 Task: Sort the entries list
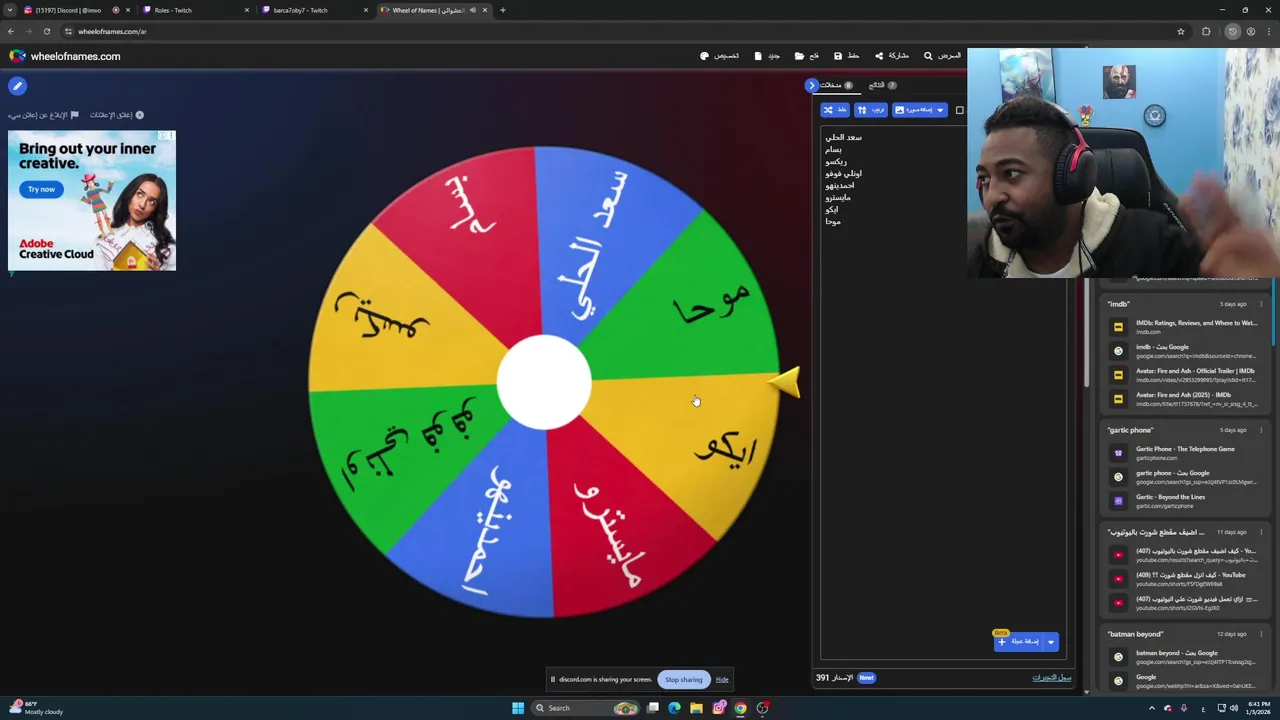coord(870,110)
